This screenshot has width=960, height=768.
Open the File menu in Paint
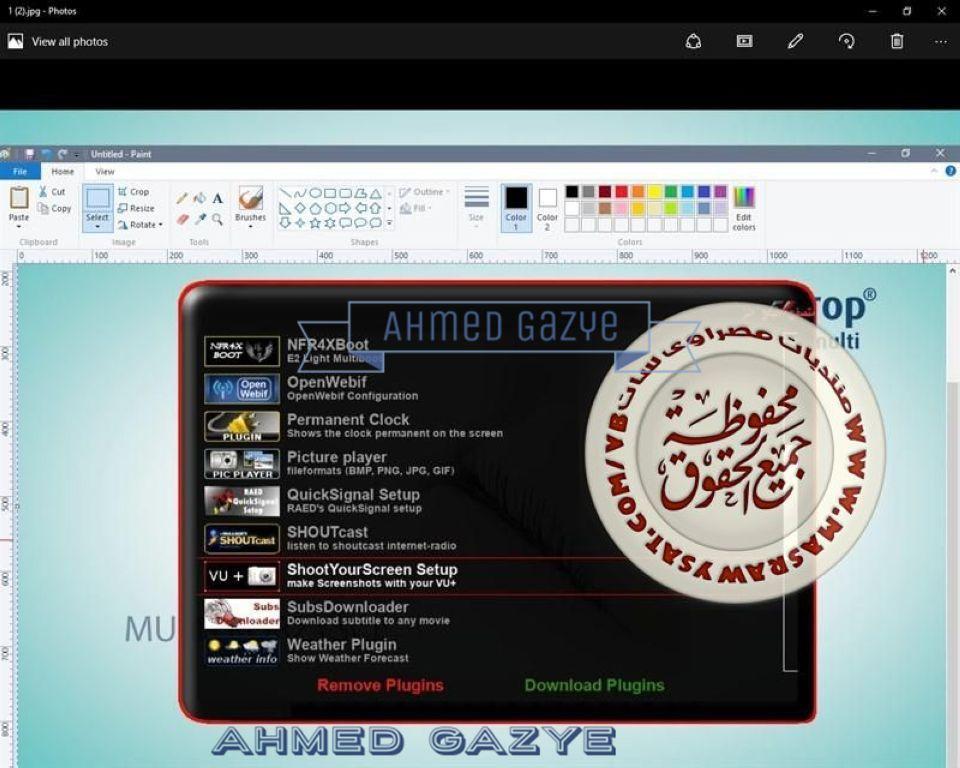point(20,171)
